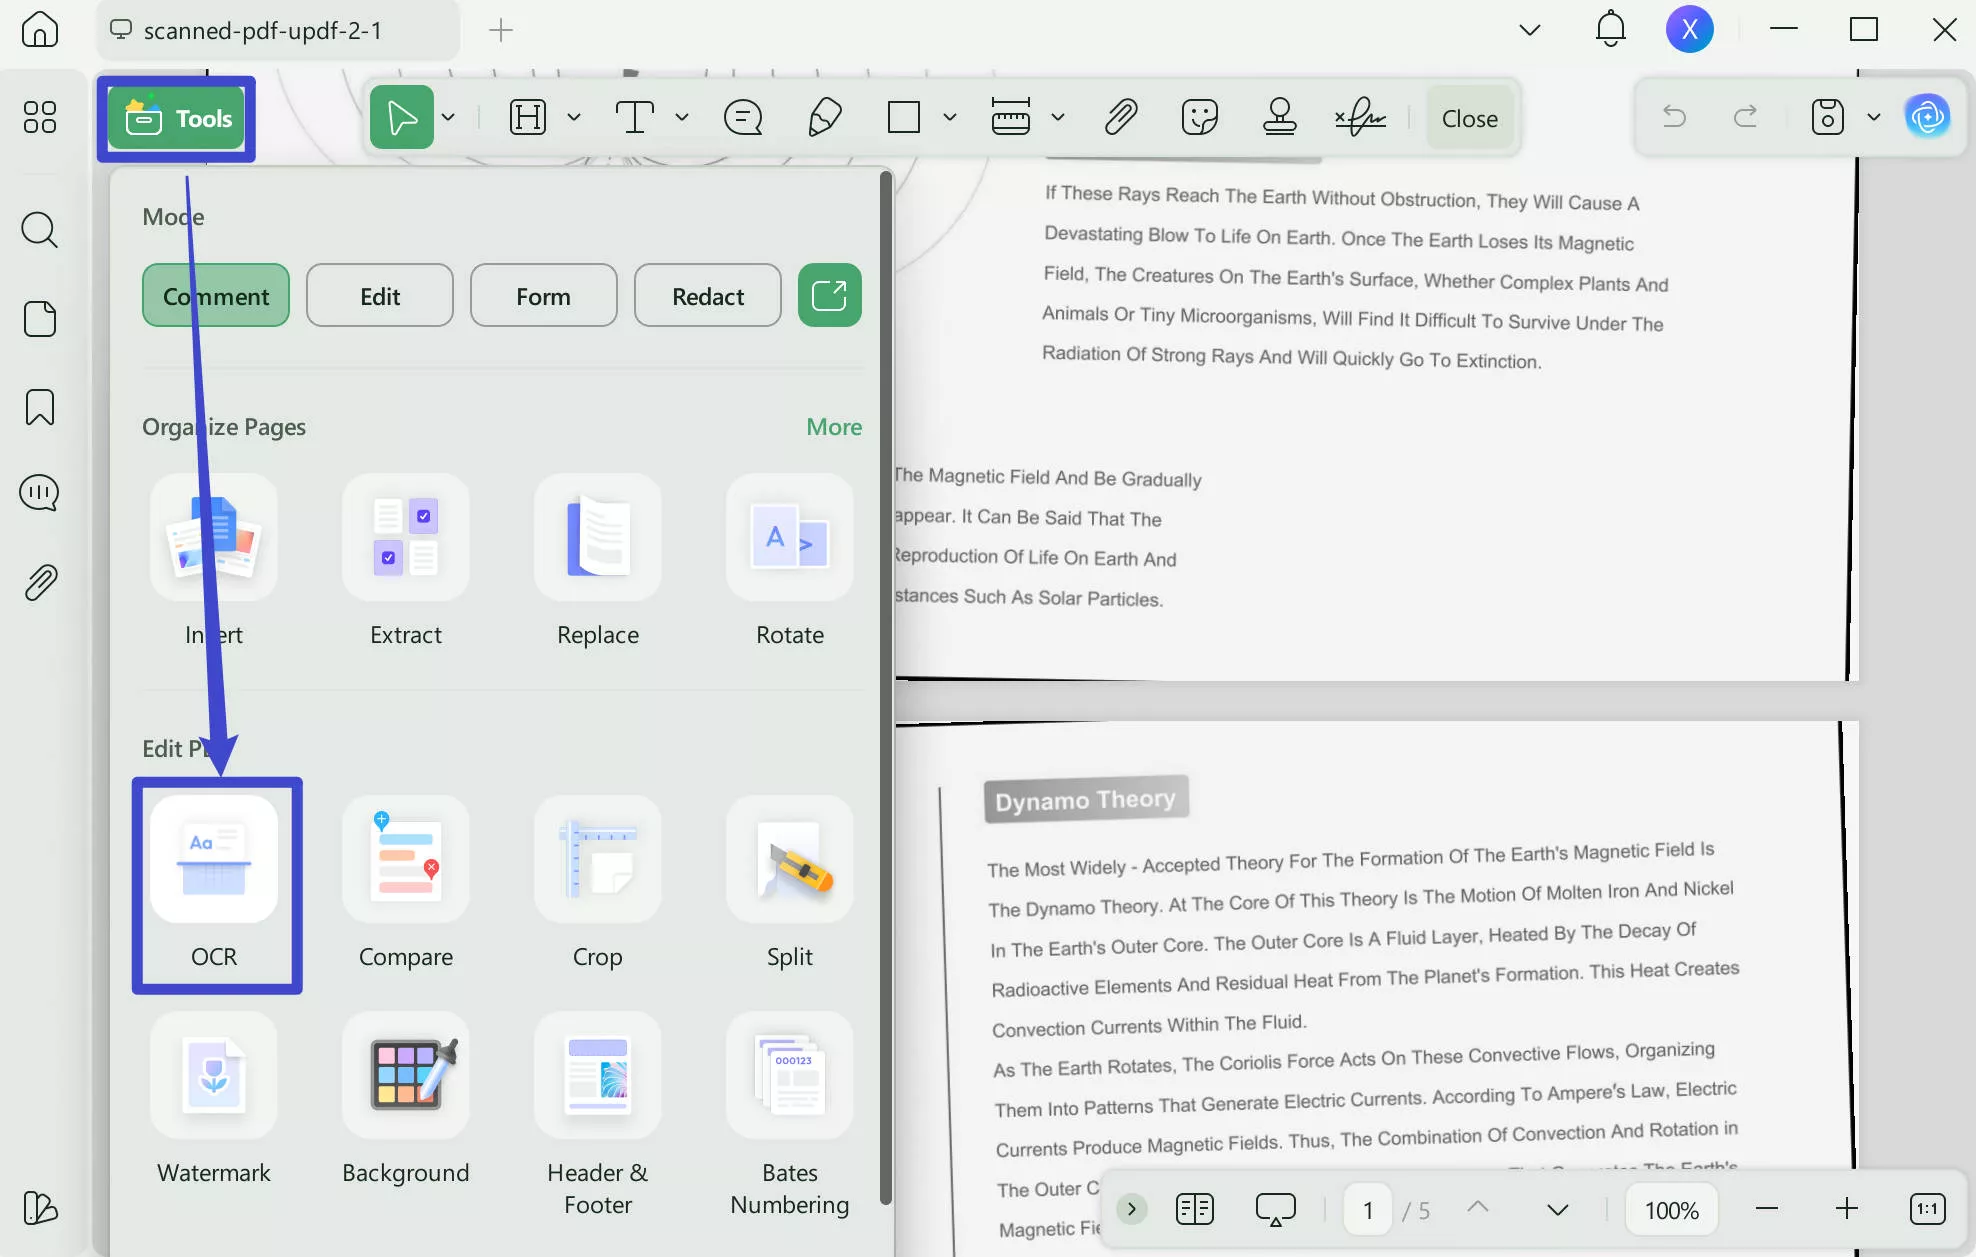Enable Redact mode
The height and width of the screenshot is (1257, 1976).
pos(707,295)
